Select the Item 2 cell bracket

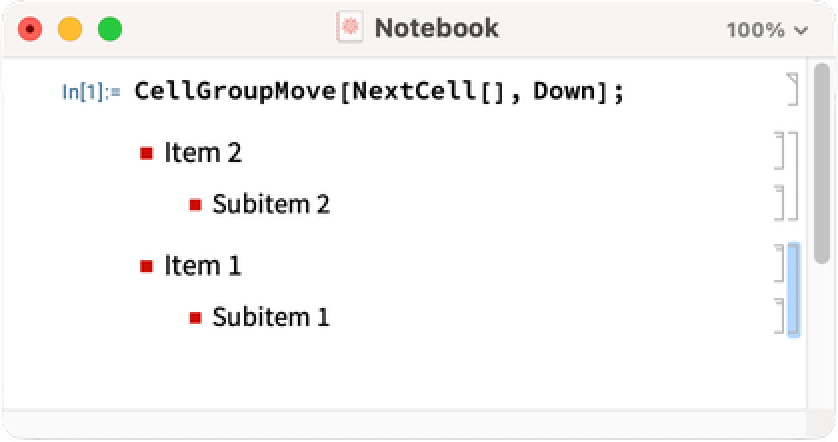point(781,150)
